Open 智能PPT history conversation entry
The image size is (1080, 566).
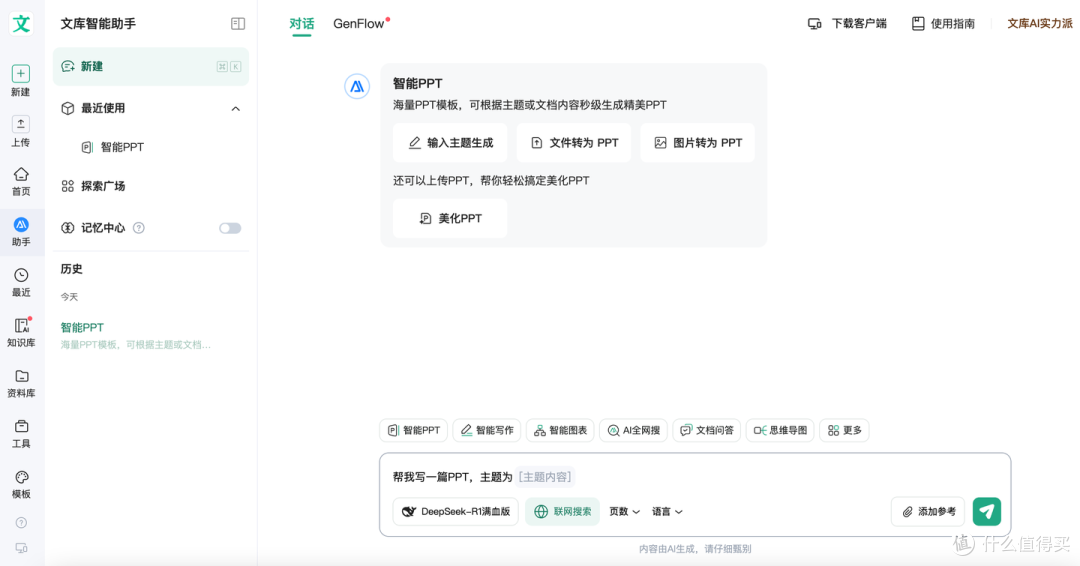(136, 335)
